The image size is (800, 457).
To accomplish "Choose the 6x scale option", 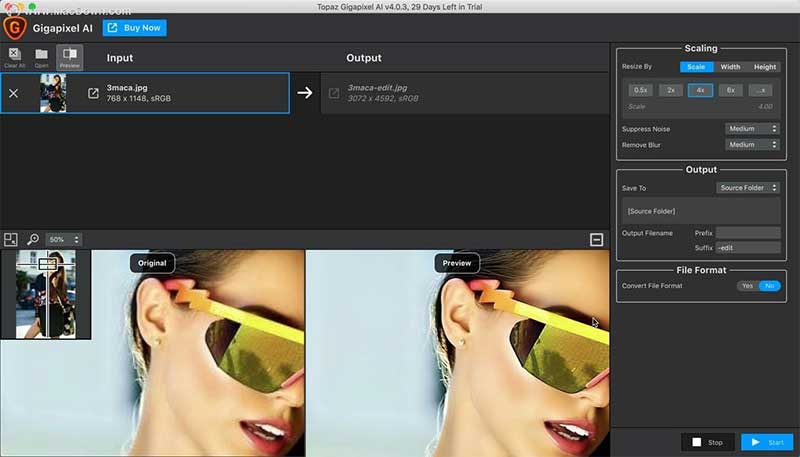I will (x=731, y=90).
